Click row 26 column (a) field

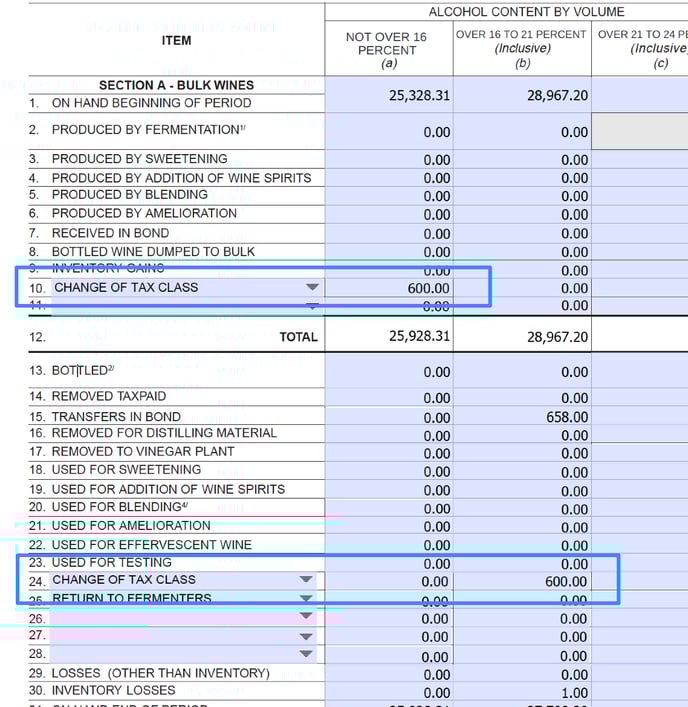(389, 618)
